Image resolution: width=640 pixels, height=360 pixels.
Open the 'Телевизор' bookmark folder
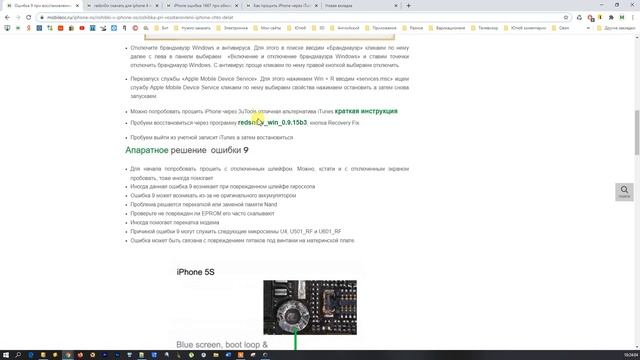click(x=484, y=28)
